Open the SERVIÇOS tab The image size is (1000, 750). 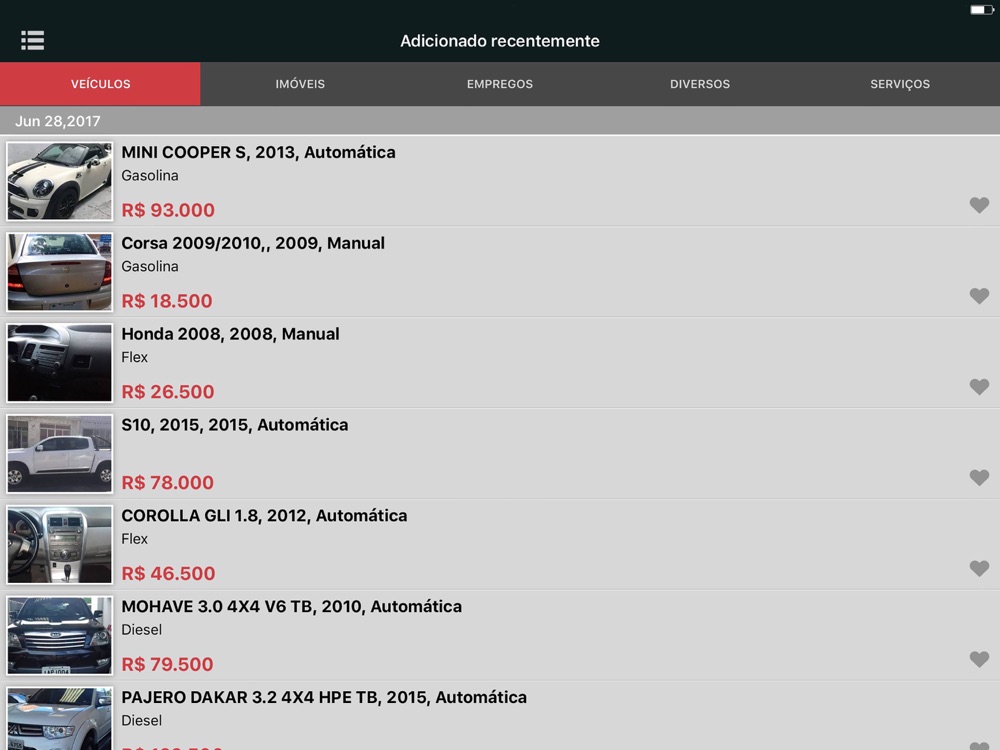[900, 84]
